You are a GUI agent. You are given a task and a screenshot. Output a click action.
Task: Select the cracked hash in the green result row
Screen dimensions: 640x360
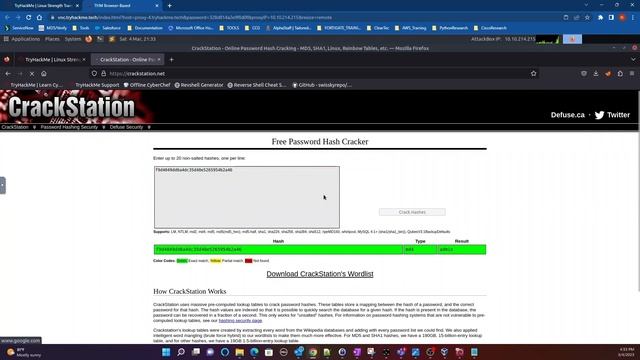point(199,249)
